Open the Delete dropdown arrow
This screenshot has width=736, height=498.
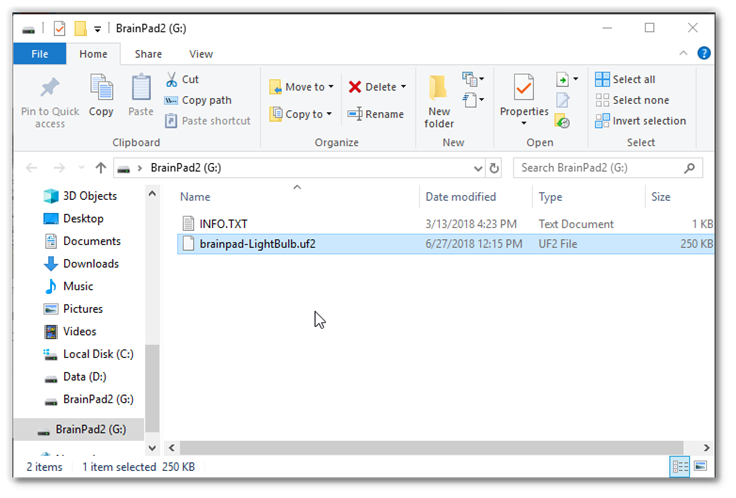click(403, 87)
